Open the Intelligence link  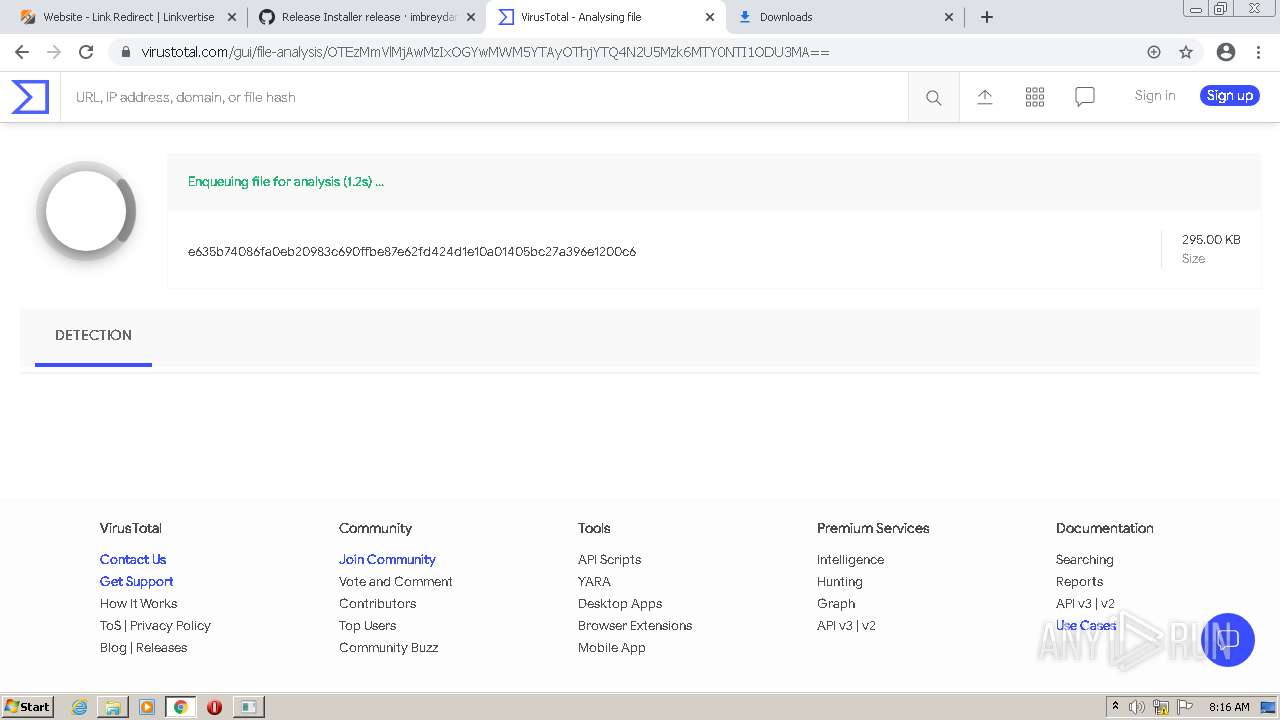point(850,560)
